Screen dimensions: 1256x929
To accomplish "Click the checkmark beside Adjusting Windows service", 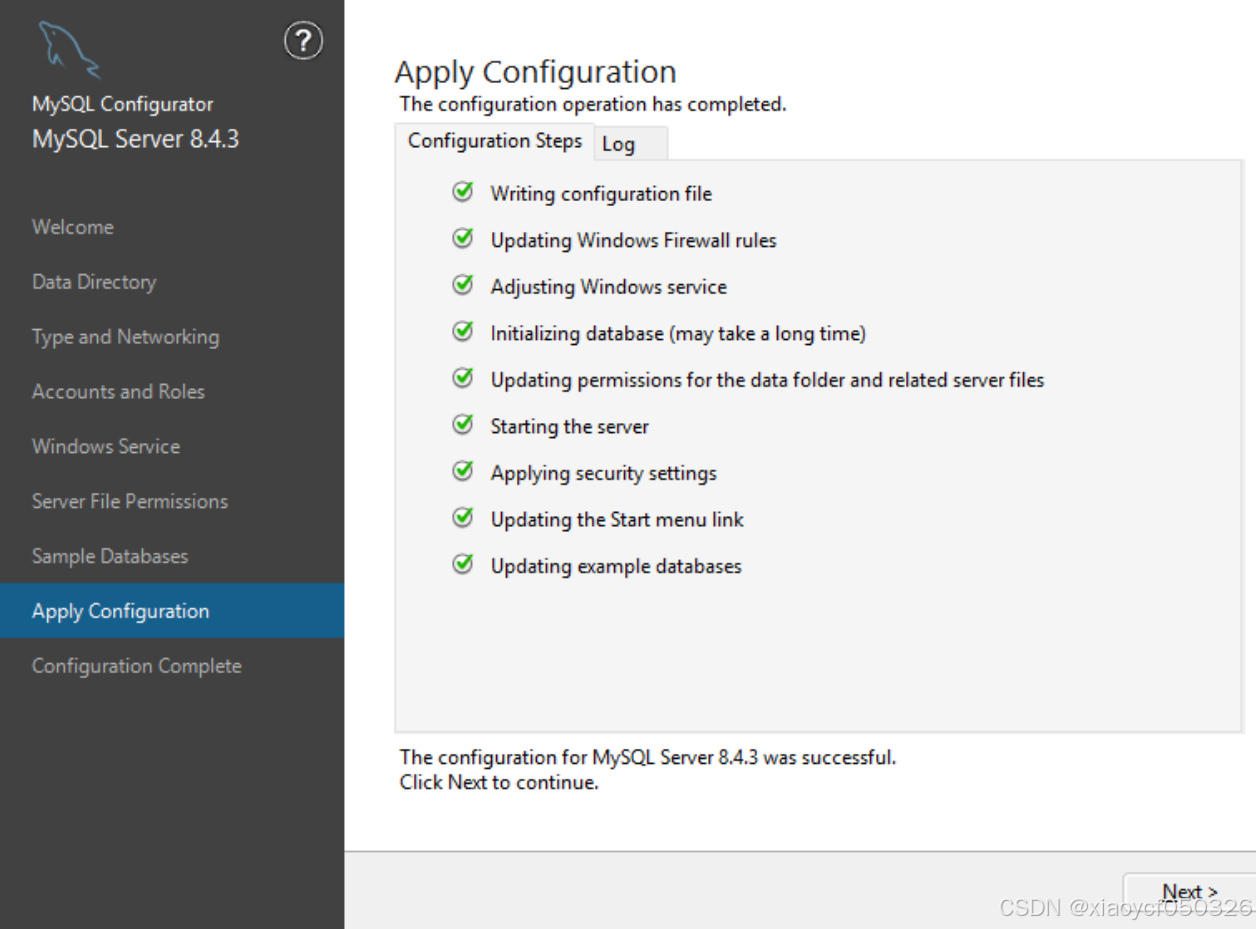I will 463,285.
